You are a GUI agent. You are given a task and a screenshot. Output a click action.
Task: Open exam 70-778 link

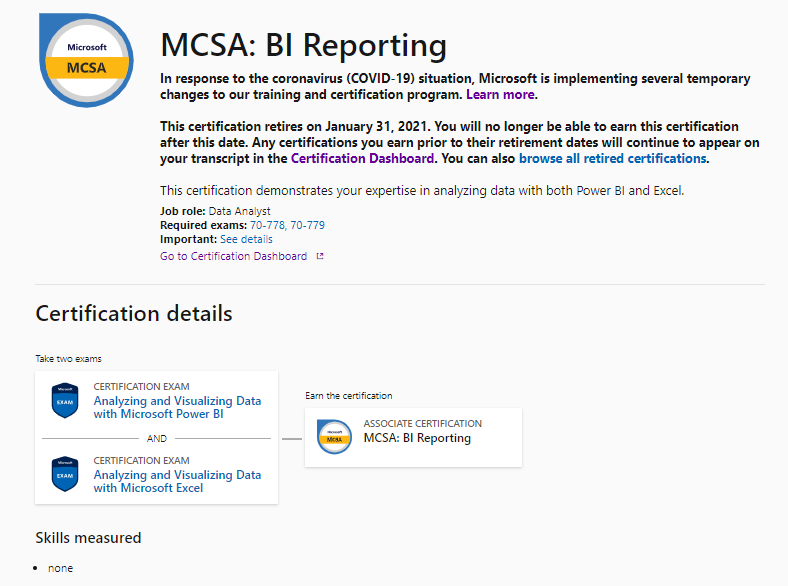click(x=267, y=225)
